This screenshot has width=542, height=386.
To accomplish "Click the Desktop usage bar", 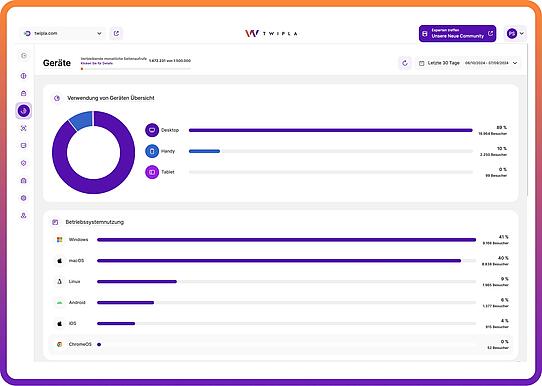I will 330,130.
